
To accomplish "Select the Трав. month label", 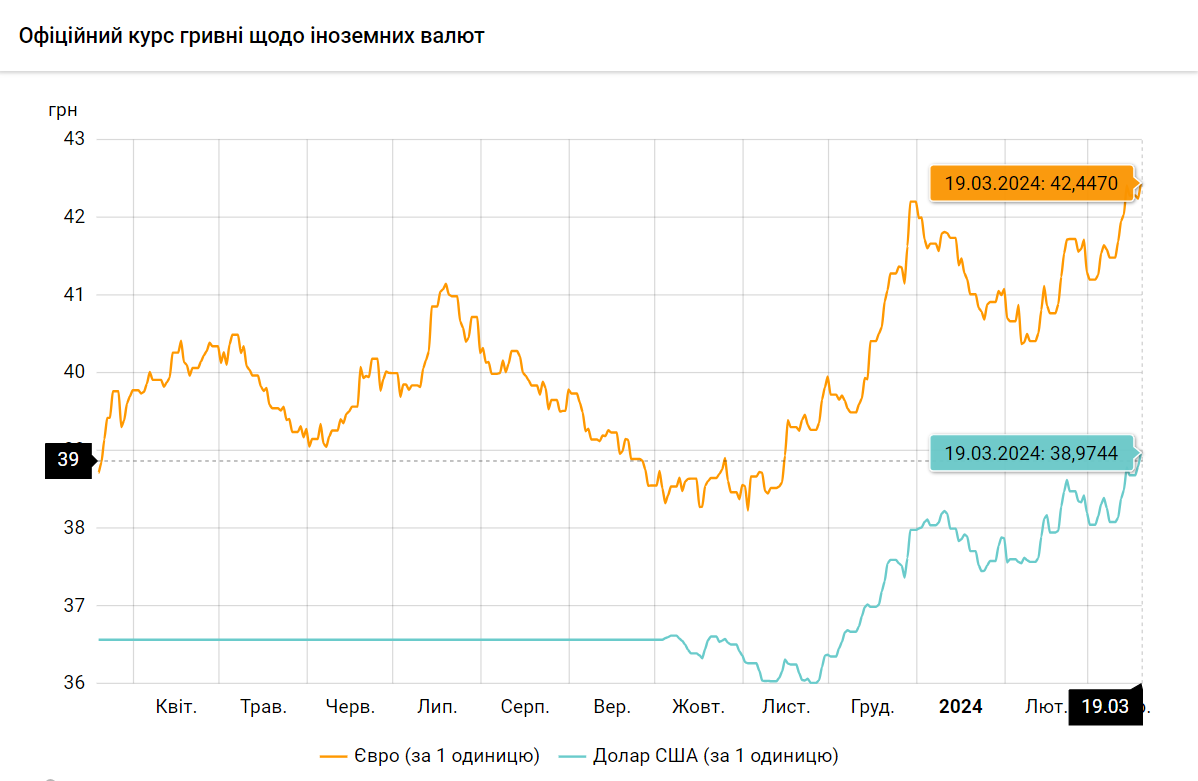I will 264,707.
